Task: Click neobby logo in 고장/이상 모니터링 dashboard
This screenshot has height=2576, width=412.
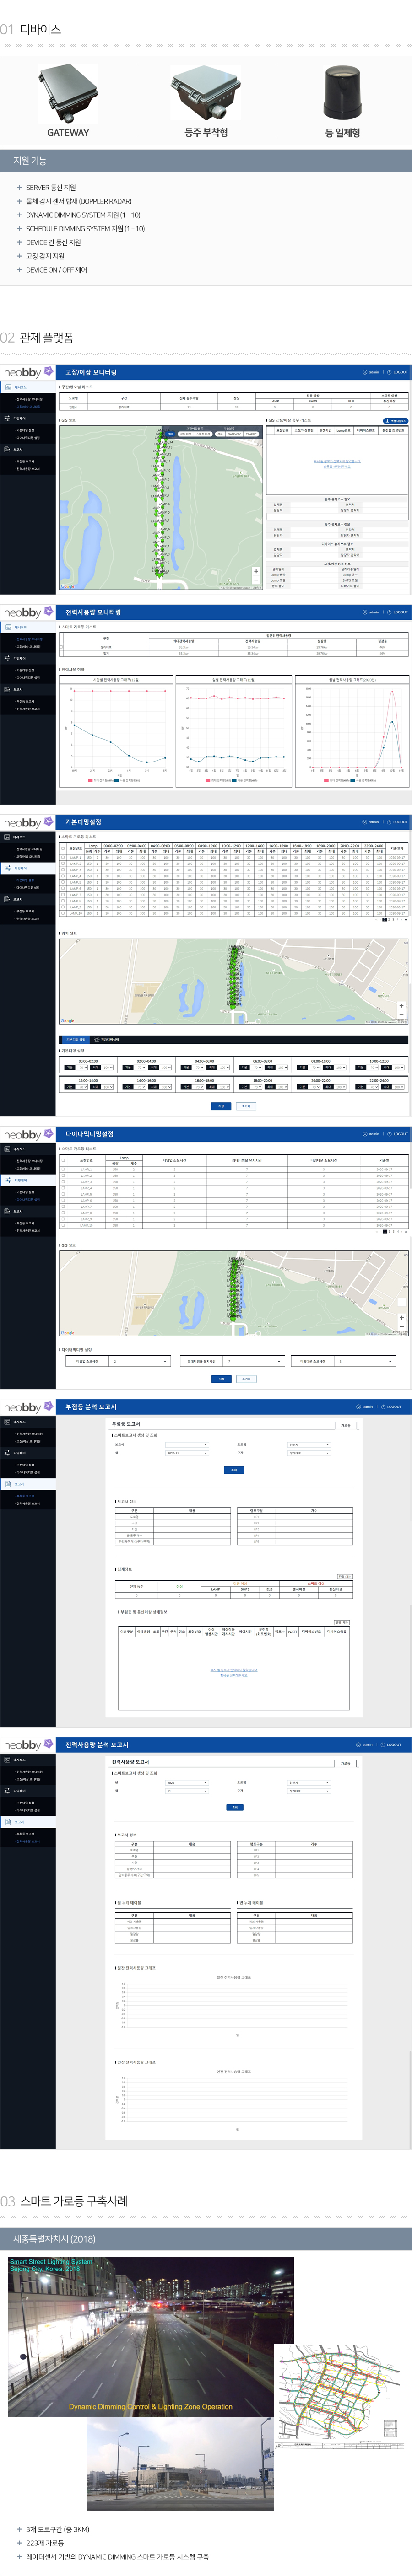Action: click(28, 372)
